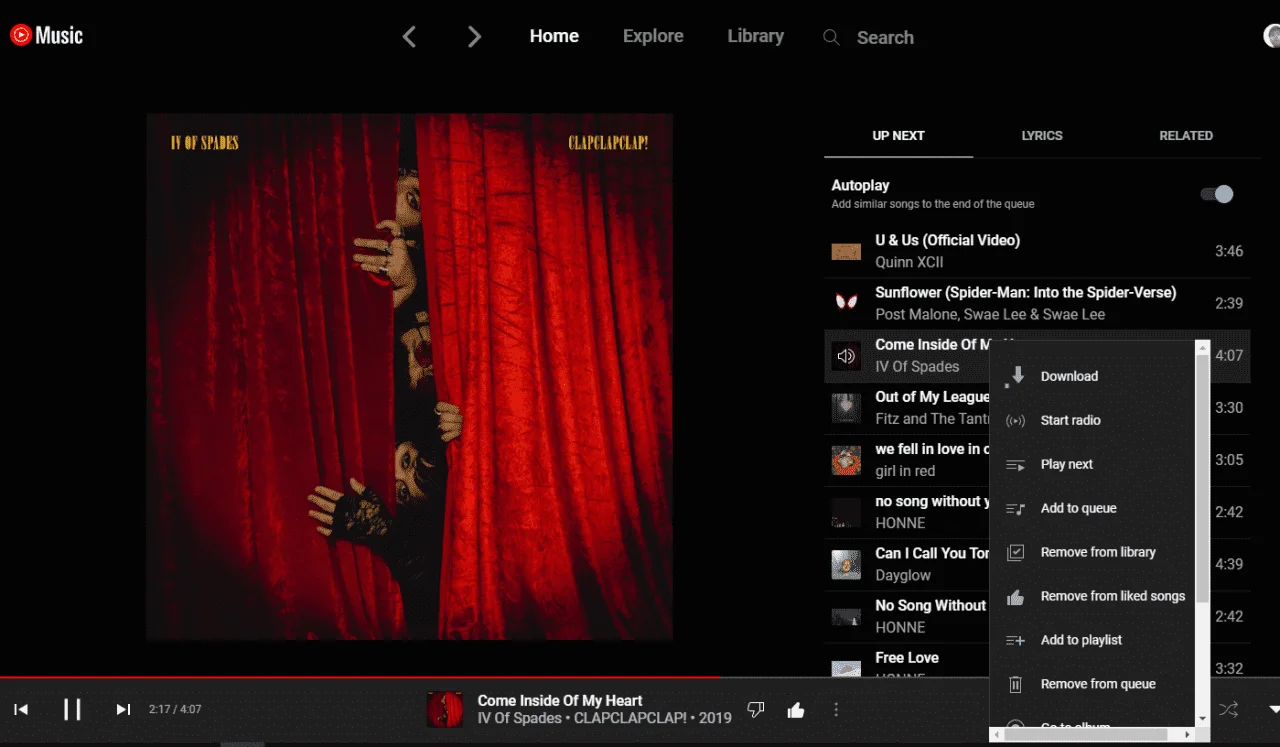Open IV Of Spades artist link in player
The width and height of the screenshot is (1280, 747).
(x=520, y=718)
